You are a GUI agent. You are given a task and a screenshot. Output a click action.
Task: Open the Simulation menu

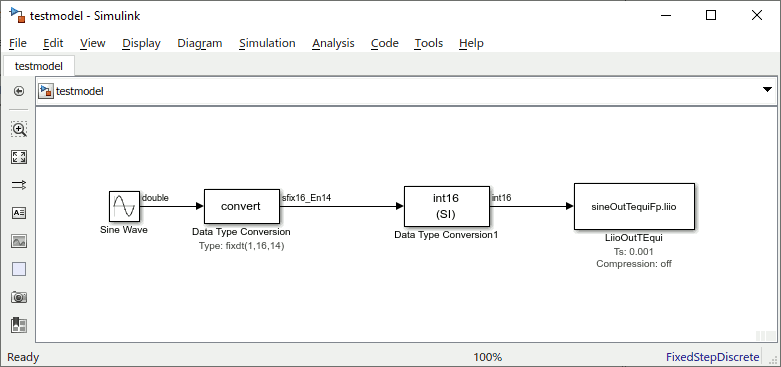point(267,43)
